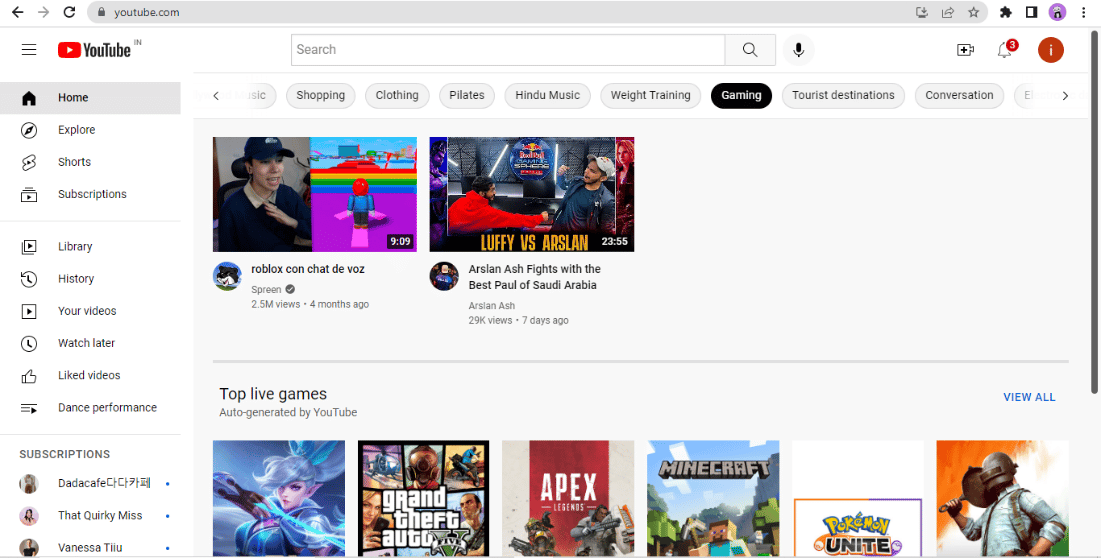Open the Arslan Ash channel name link
This screenshot has width=1101, height=558.
click(x=492, y=305)
